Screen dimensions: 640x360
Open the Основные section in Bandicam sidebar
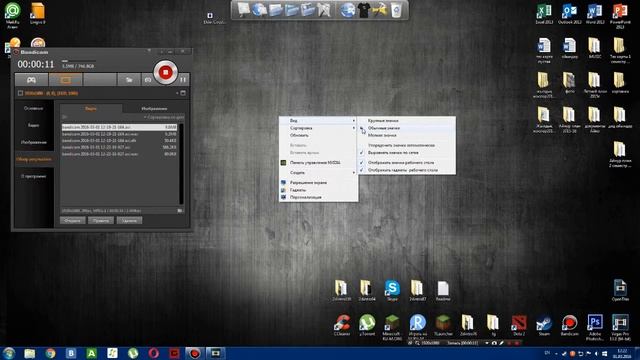pos(33,109)
